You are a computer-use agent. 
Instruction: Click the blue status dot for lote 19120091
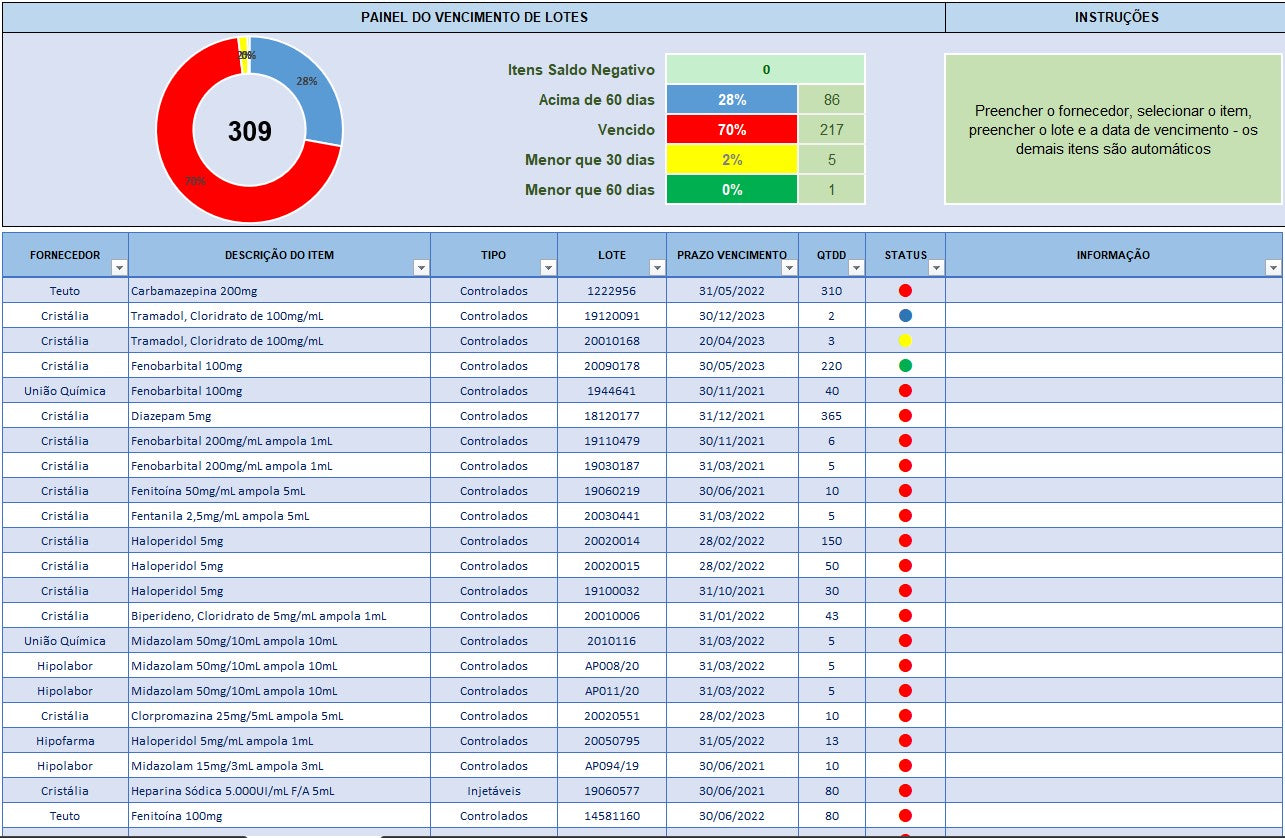905,316
